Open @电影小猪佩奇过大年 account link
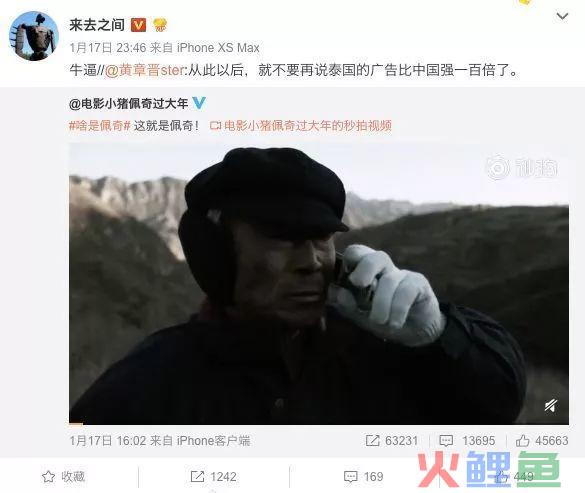 (x=128, y=103)
